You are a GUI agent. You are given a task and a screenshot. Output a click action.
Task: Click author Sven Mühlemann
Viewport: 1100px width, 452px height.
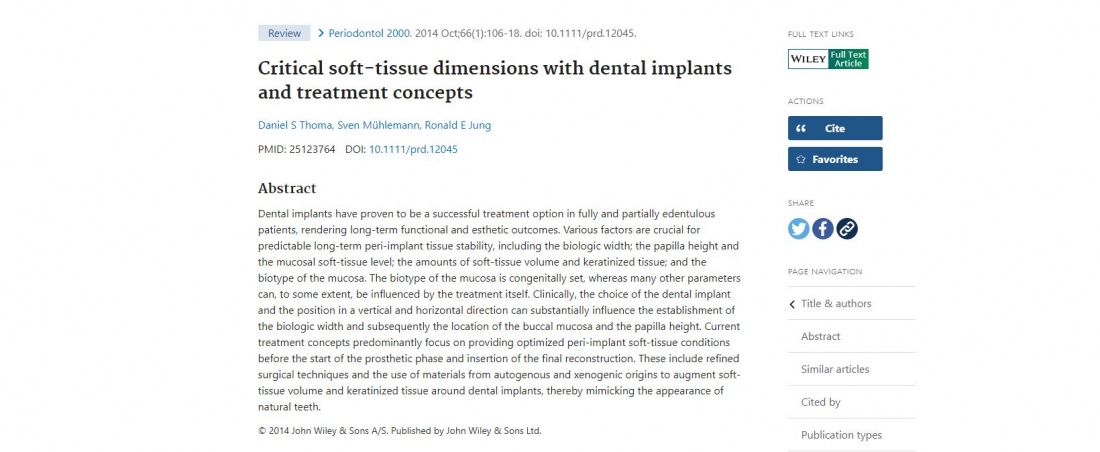pos(375,125)
